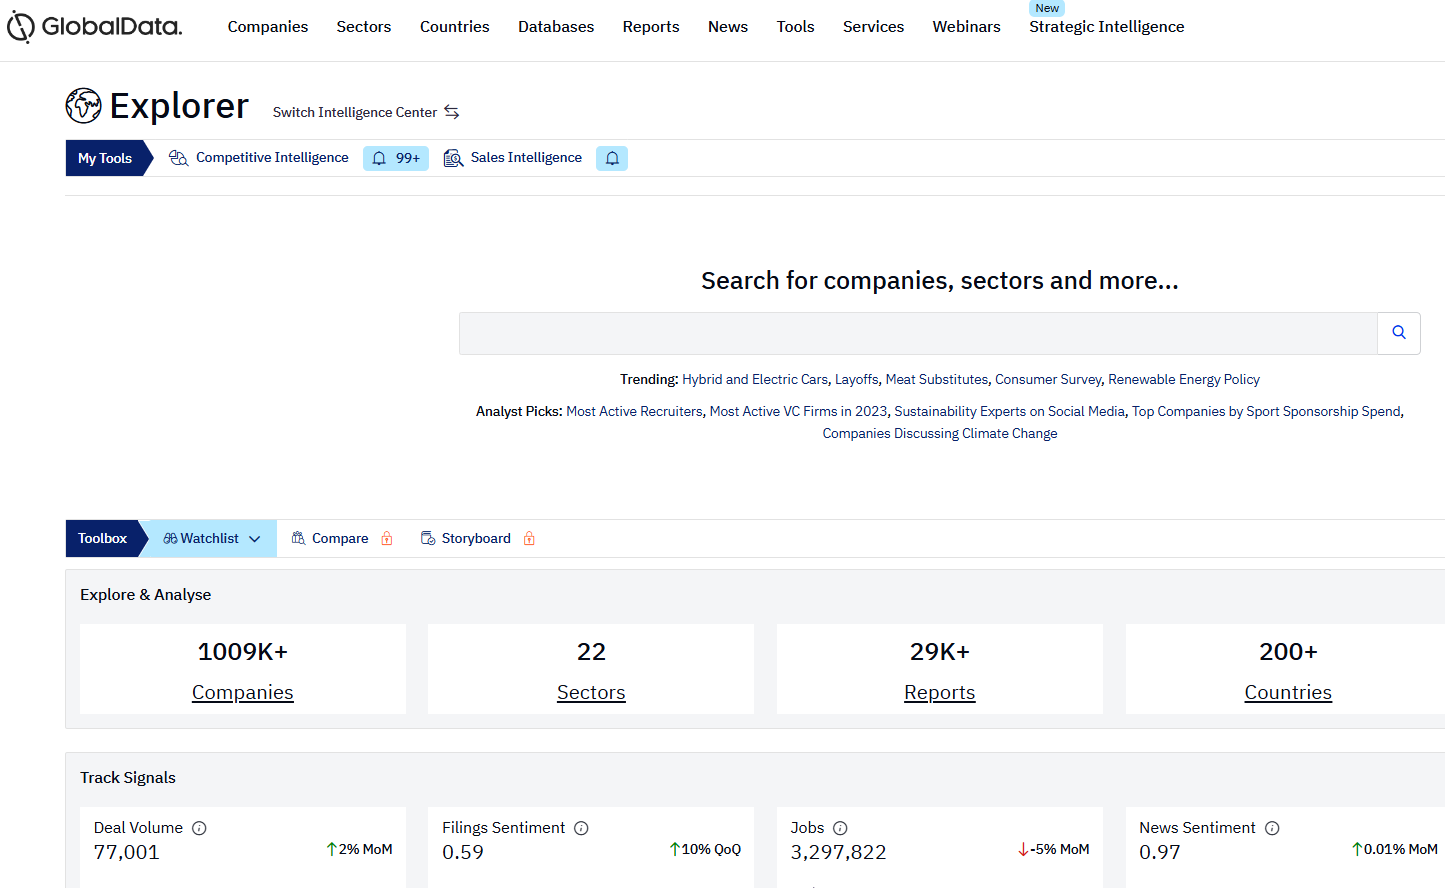
Task: Click the Filings Sentiment value 0.59
Action: click(x=463, y=852)
